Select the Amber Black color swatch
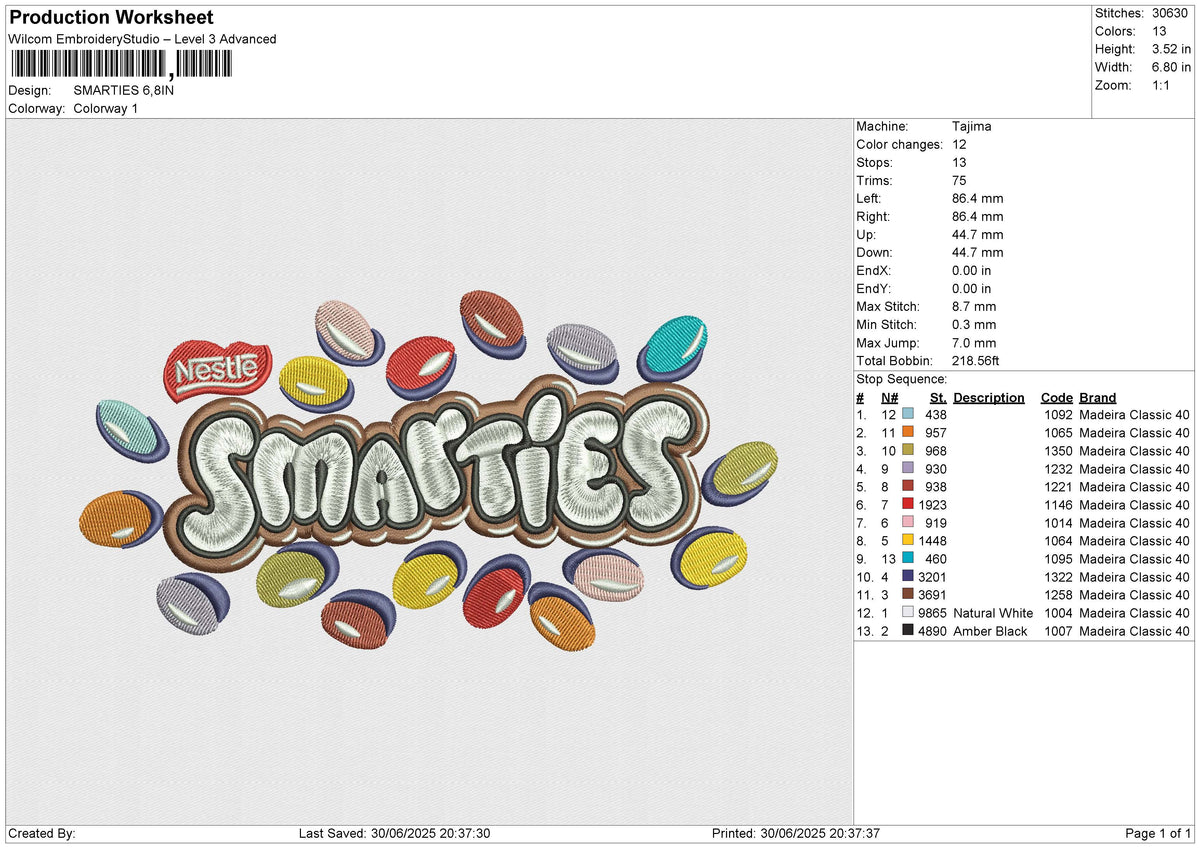 tap(908, 631)
